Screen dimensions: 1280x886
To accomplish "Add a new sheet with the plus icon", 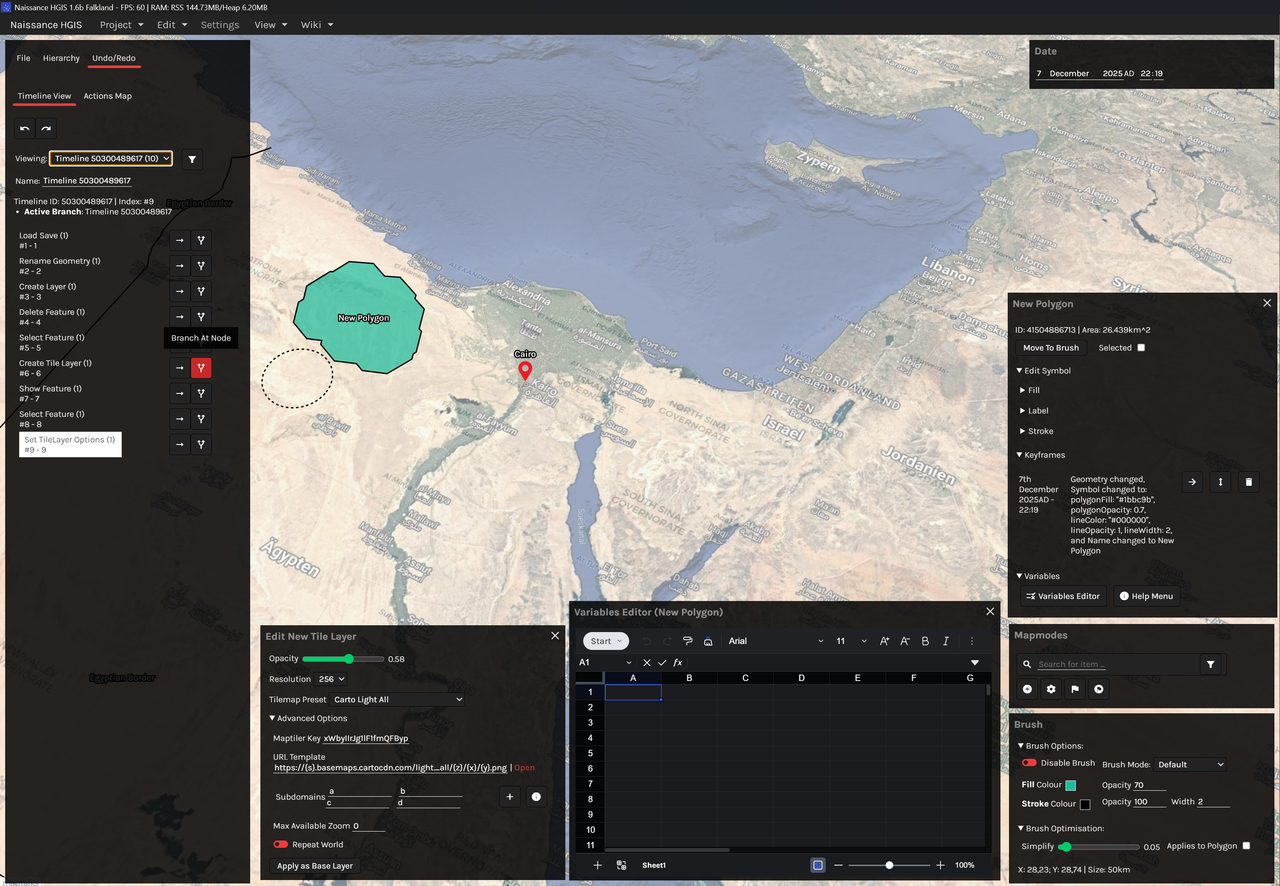I will tap(598, 865).
